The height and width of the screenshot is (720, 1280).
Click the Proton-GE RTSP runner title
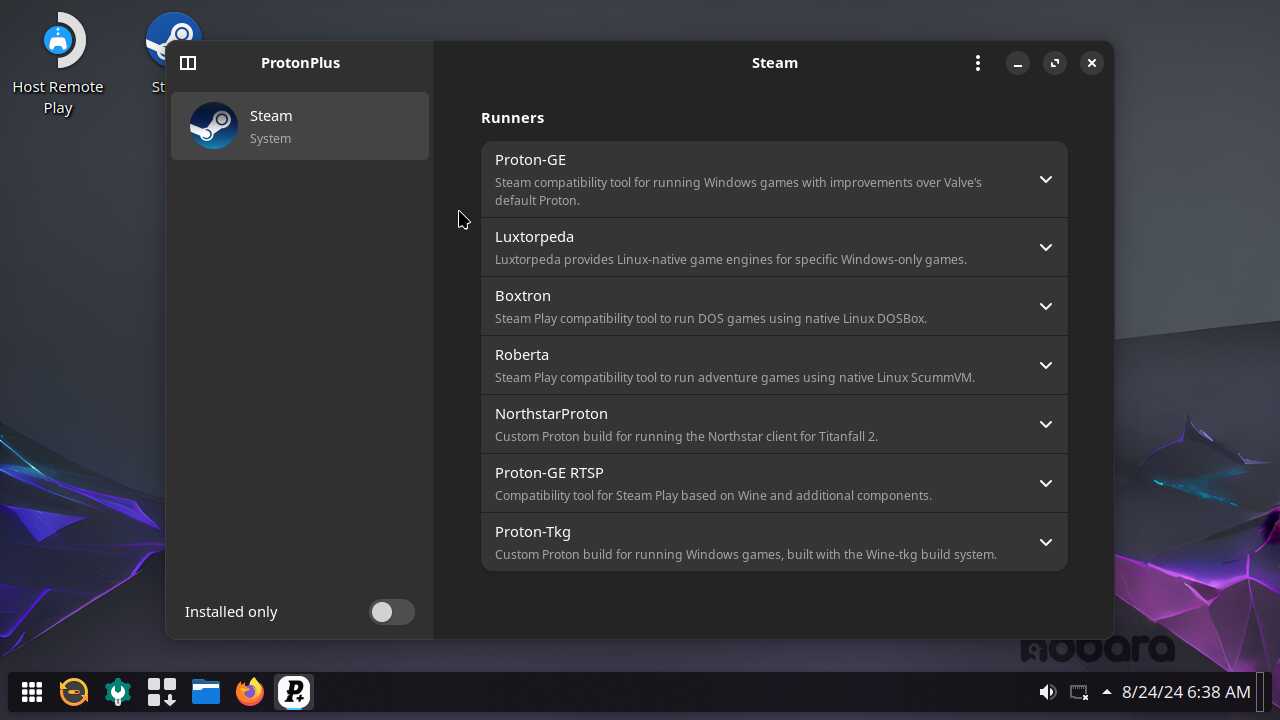click(x=549, y=473)
